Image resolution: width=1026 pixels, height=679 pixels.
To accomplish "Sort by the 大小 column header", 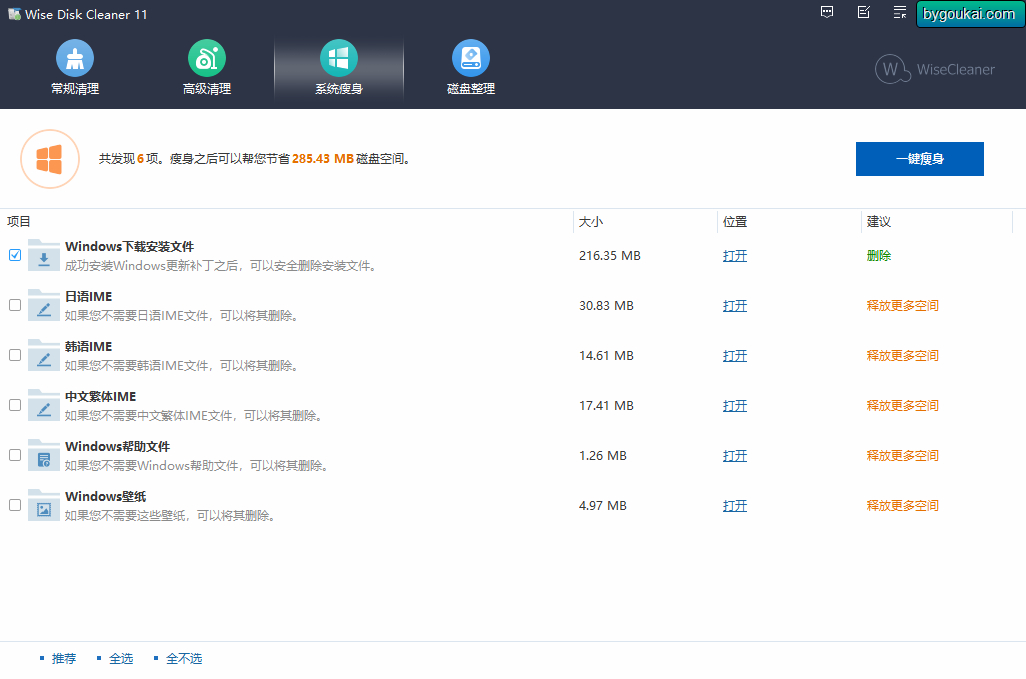I will click(x=591, y=222).
